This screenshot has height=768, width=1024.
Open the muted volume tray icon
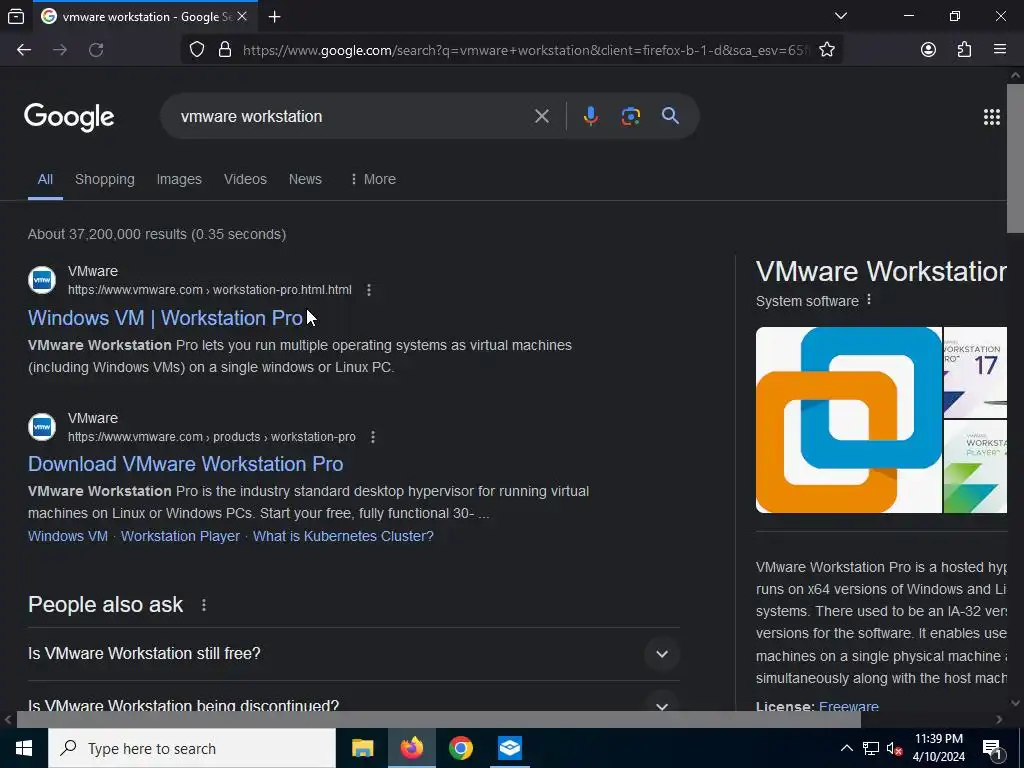[x=895, y=748]
